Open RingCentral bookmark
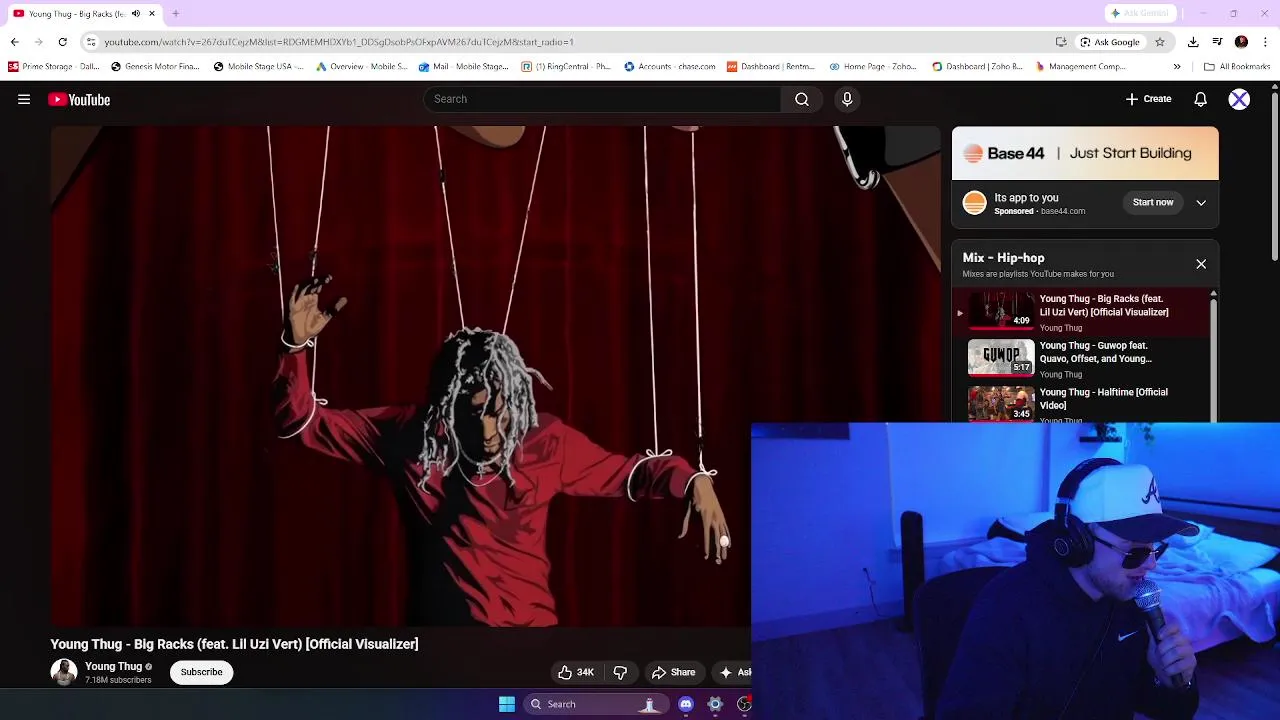The width and height of the screenshot is (1280, 720). point(566,67)
